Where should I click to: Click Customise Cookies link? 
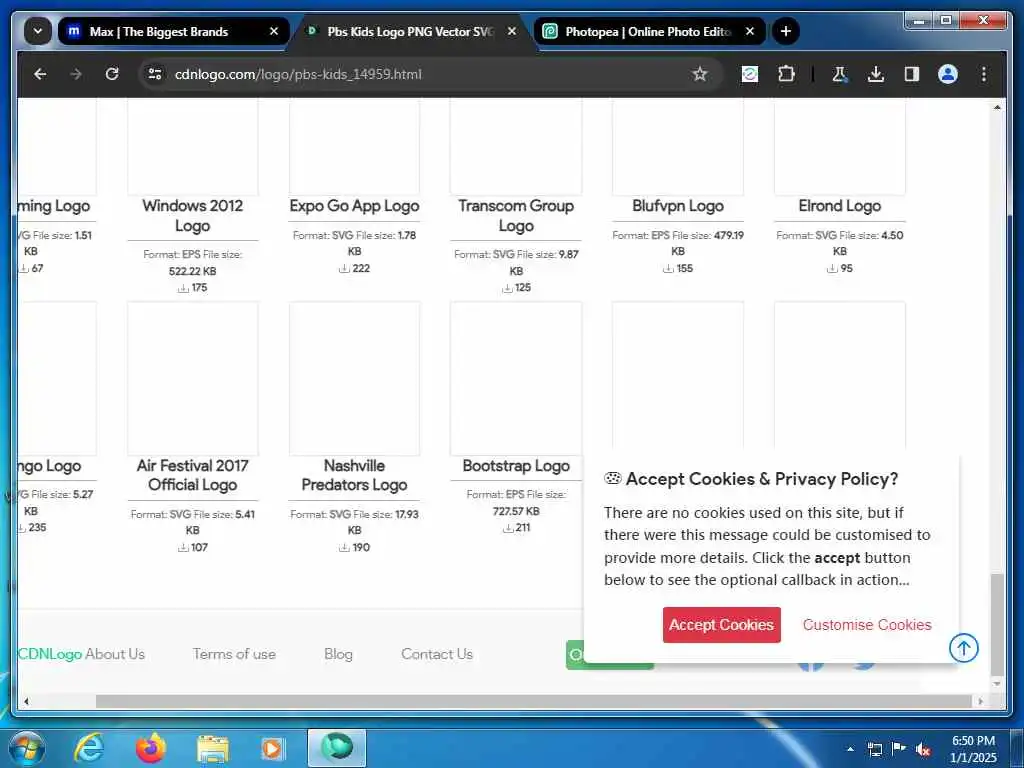[867, 625]
